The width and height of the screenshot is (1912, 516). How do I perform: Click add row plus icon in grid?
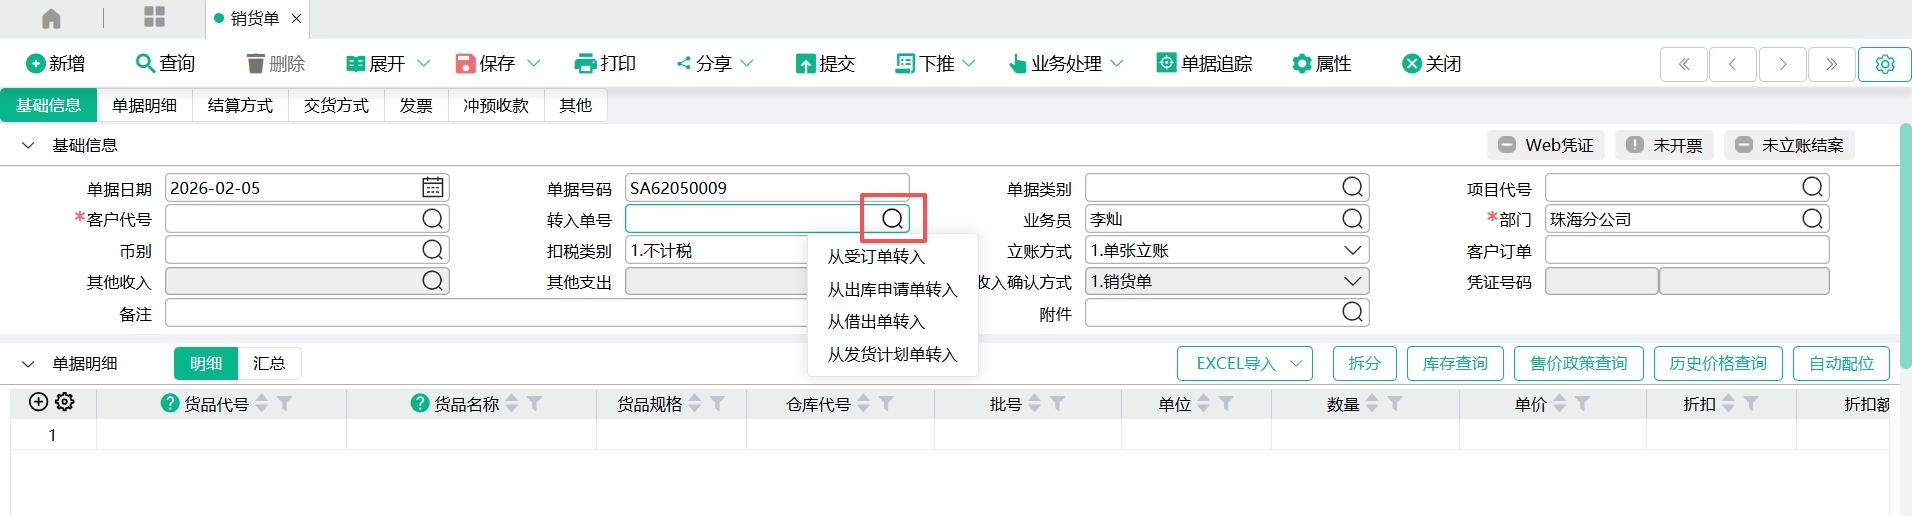tap(38, 402)
